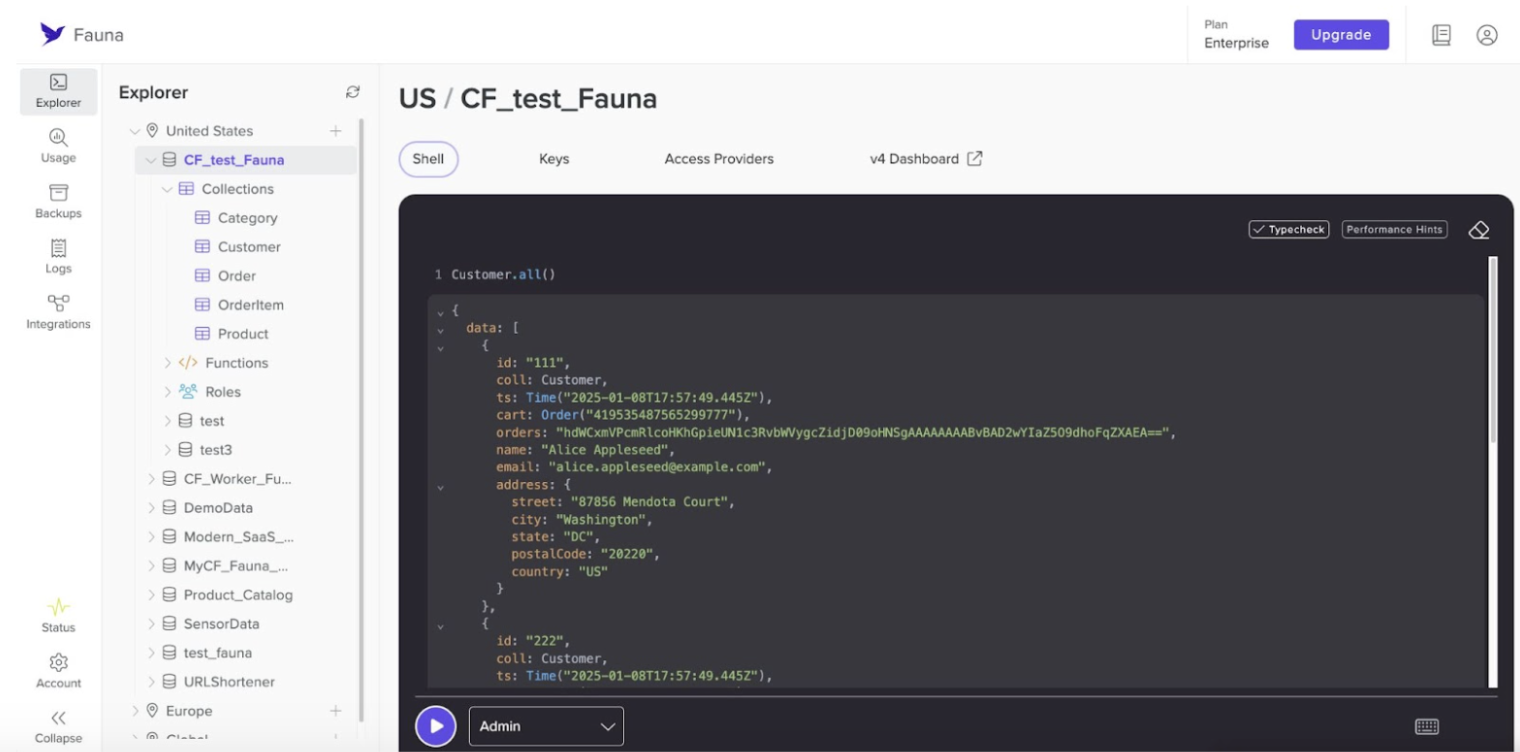
Task: Click the shell output scrollbar
Action: tap(1494, 350)
